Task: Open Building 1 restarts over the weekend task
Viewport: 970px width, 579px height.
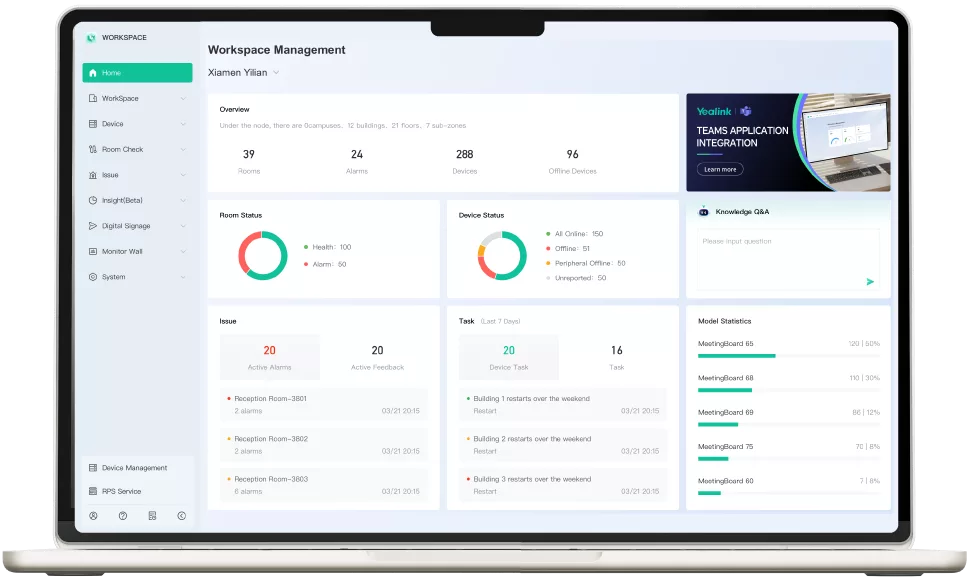Action: pos(563,405)
